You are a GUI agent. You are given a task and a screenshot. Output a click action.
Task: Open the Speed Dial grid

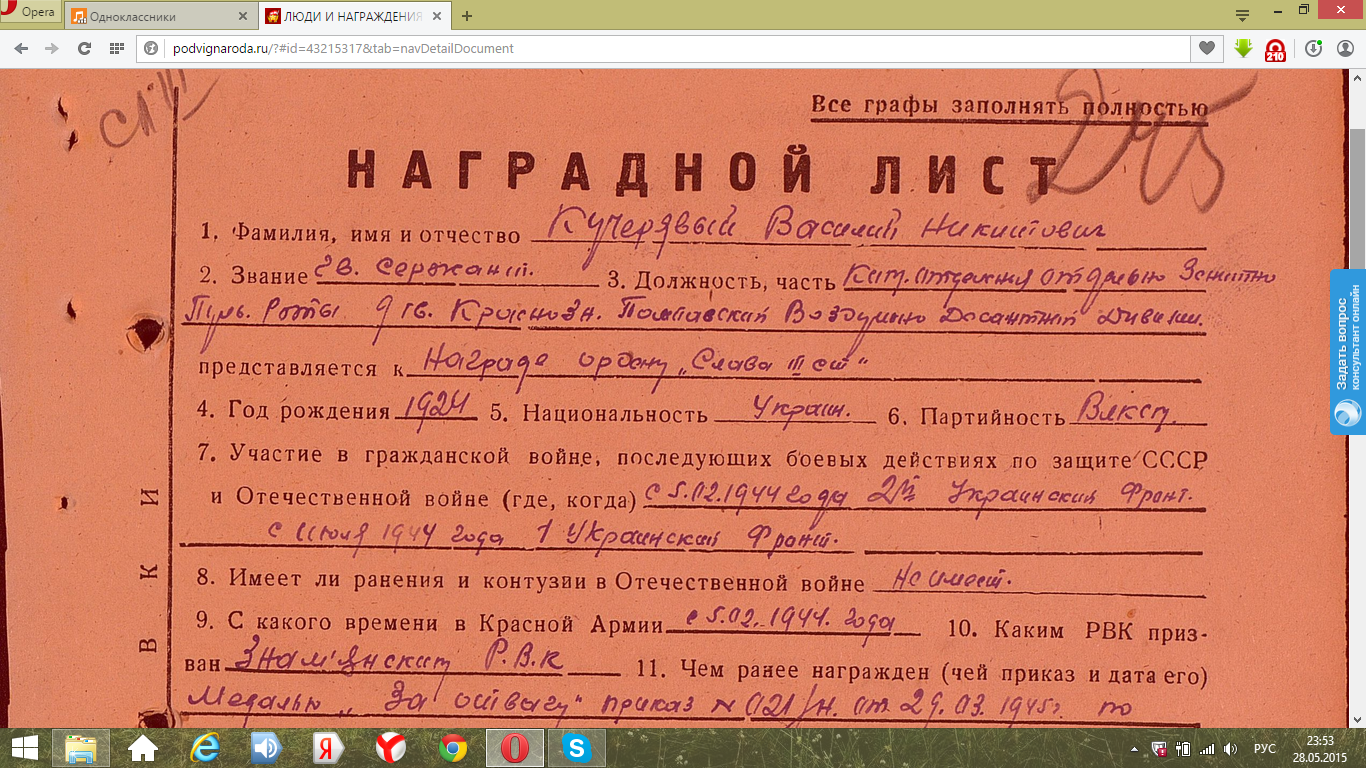click(x=116, y=48)
